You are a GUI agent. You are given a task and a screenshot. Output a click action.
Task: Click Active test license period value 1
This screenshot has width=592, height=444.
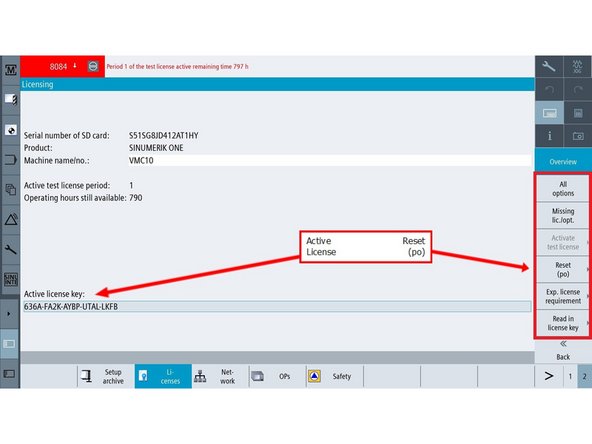[131, 185]
